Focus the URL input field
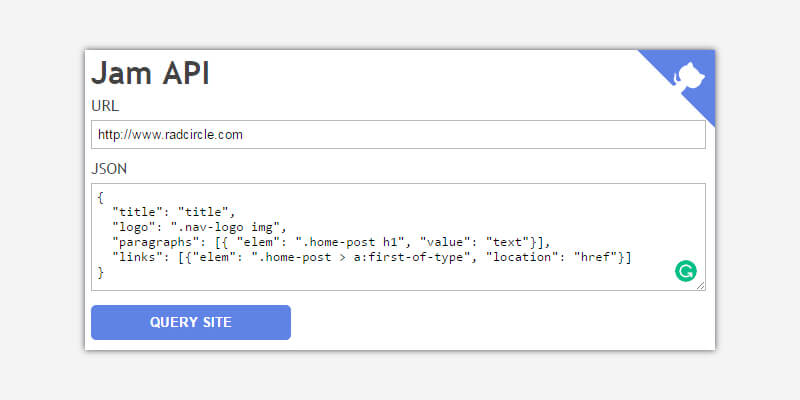The image size is (800, 400). 398,134
